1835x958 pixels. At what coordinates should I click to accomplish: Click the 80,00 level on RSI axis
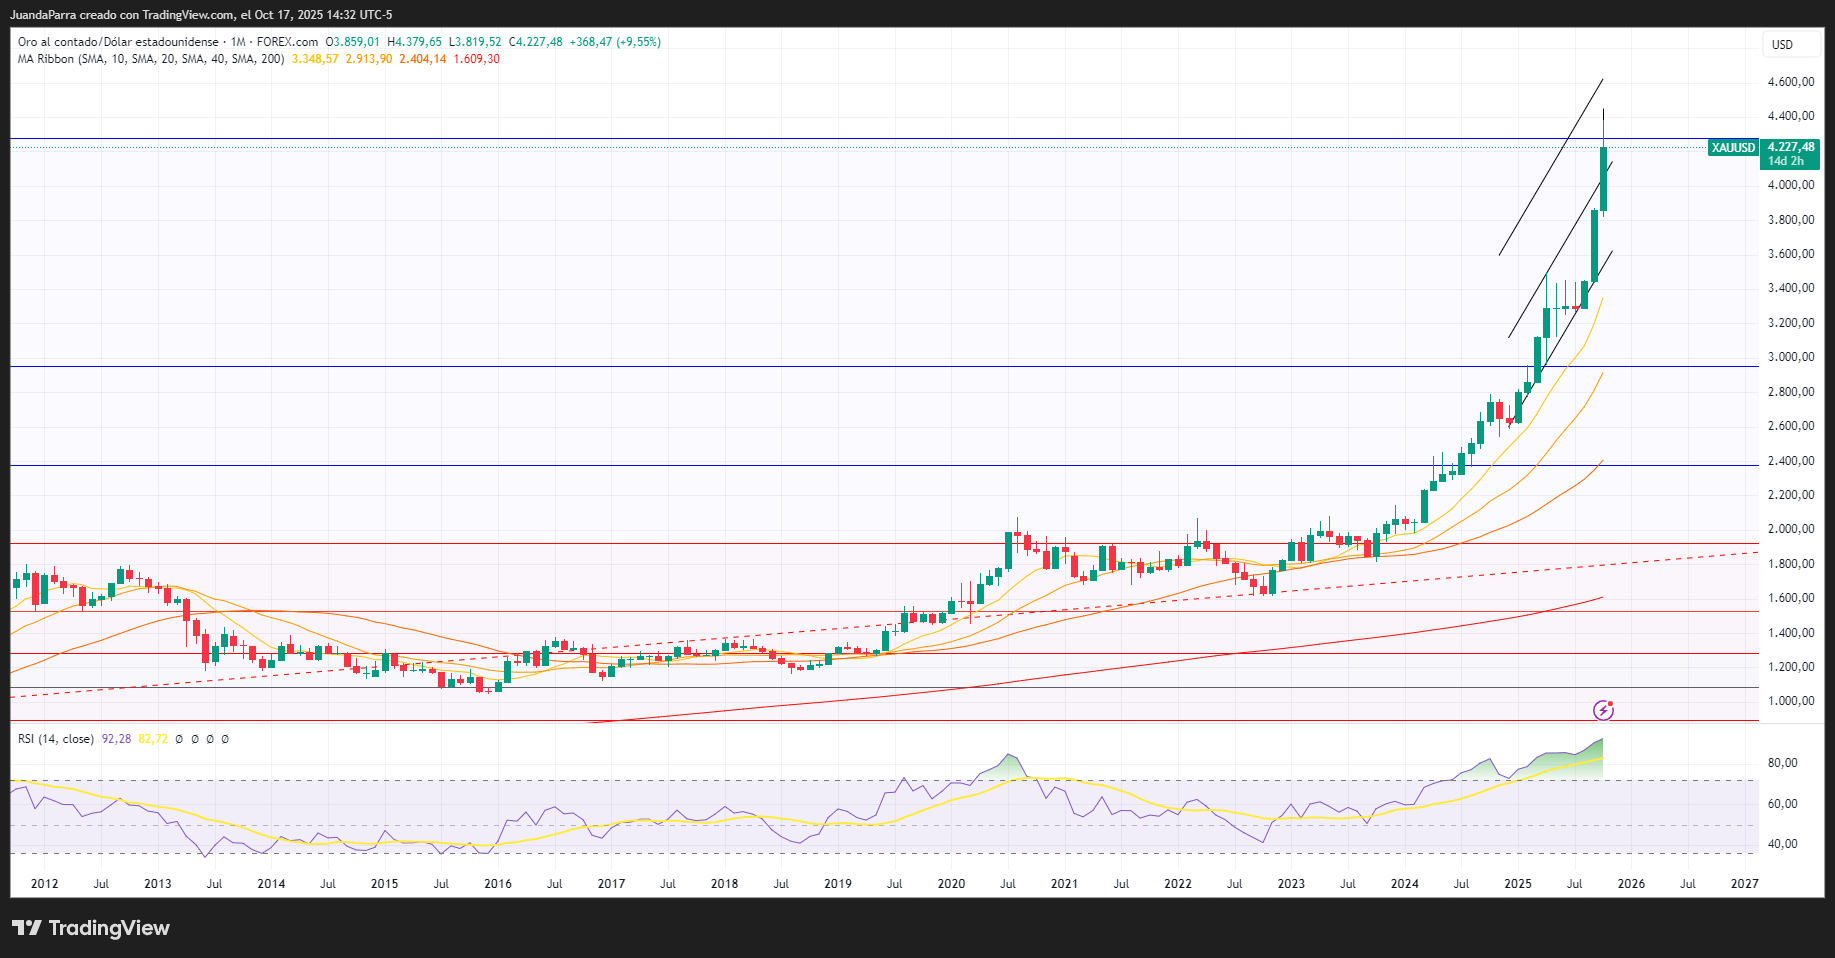point(1782,763)
